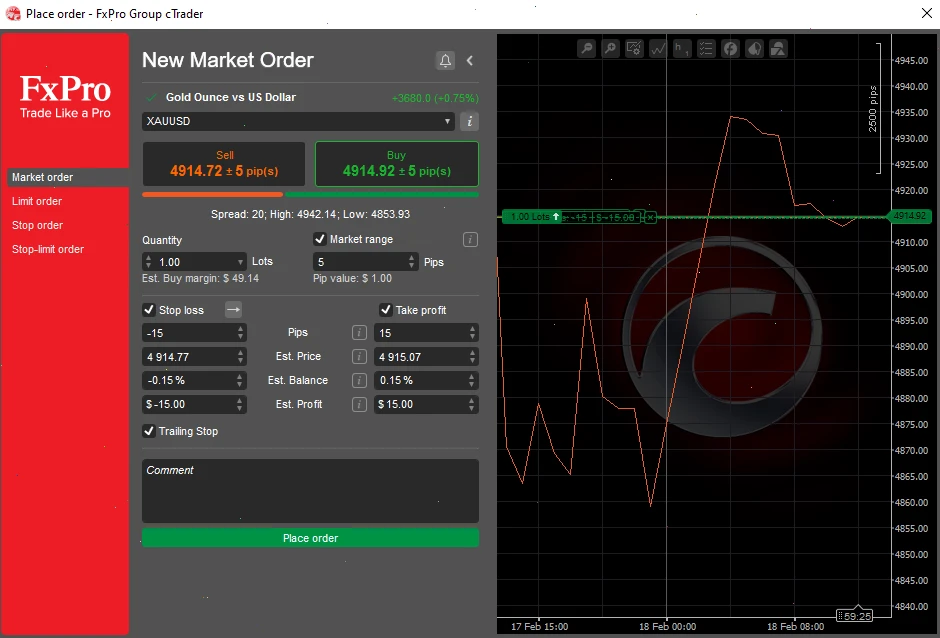Click the price alert bell icon

pyautogui.click(x=445, y=60)
